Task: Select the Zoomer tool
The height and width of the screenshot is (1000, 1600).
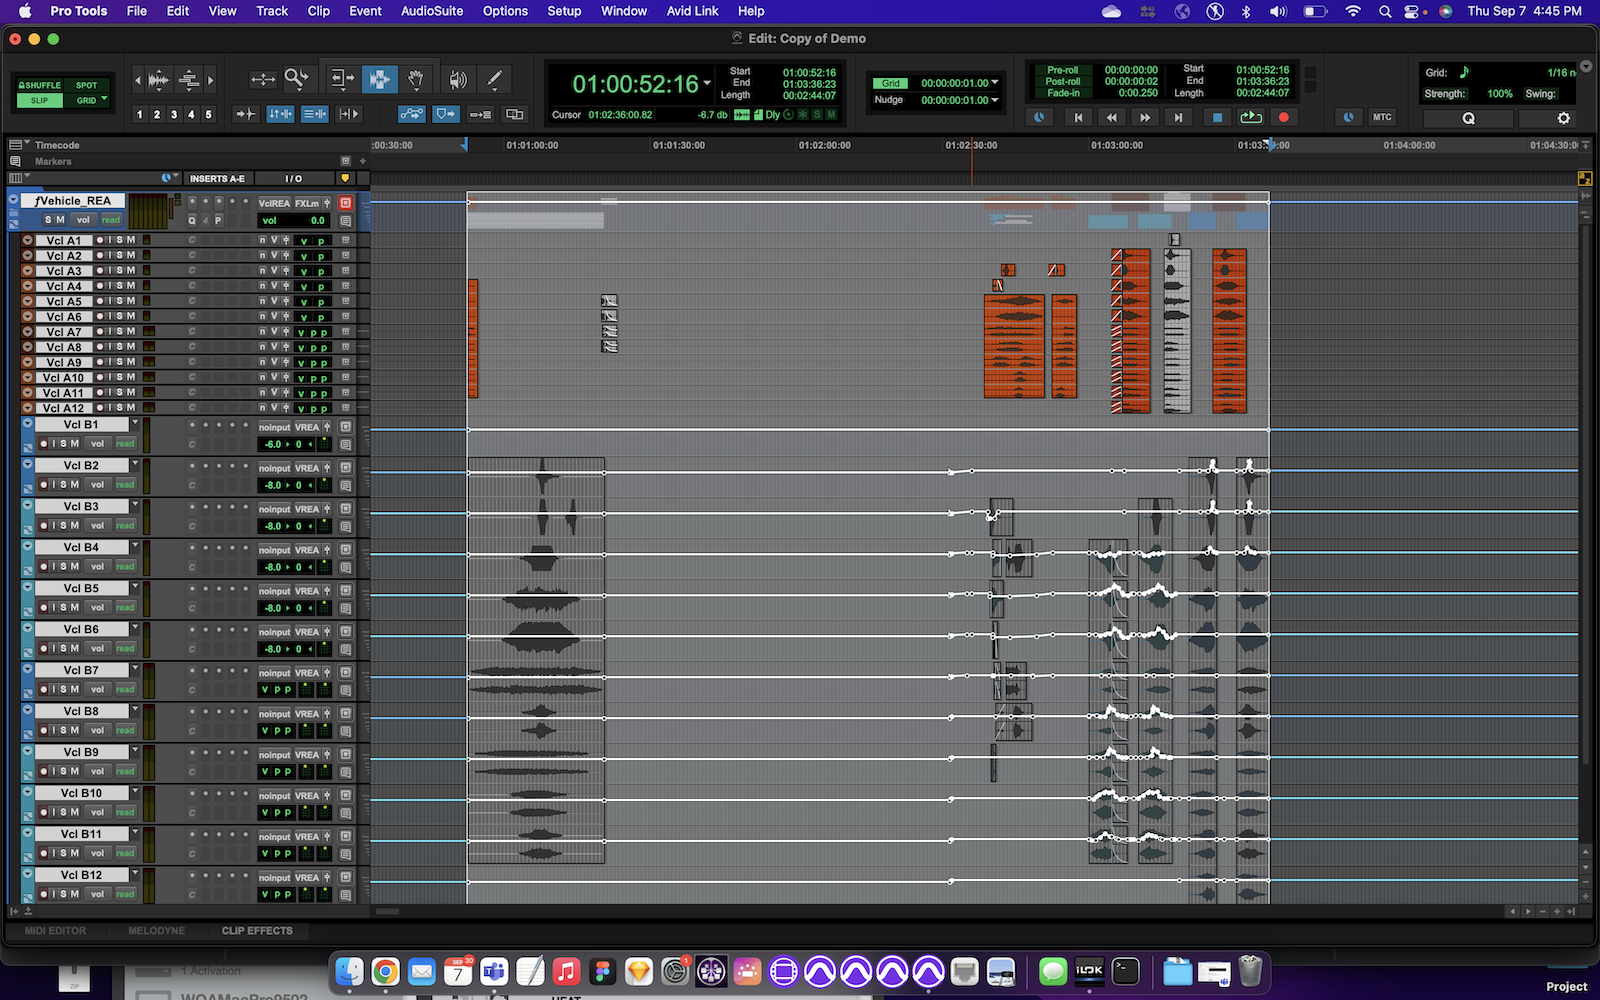Action: 296,78
